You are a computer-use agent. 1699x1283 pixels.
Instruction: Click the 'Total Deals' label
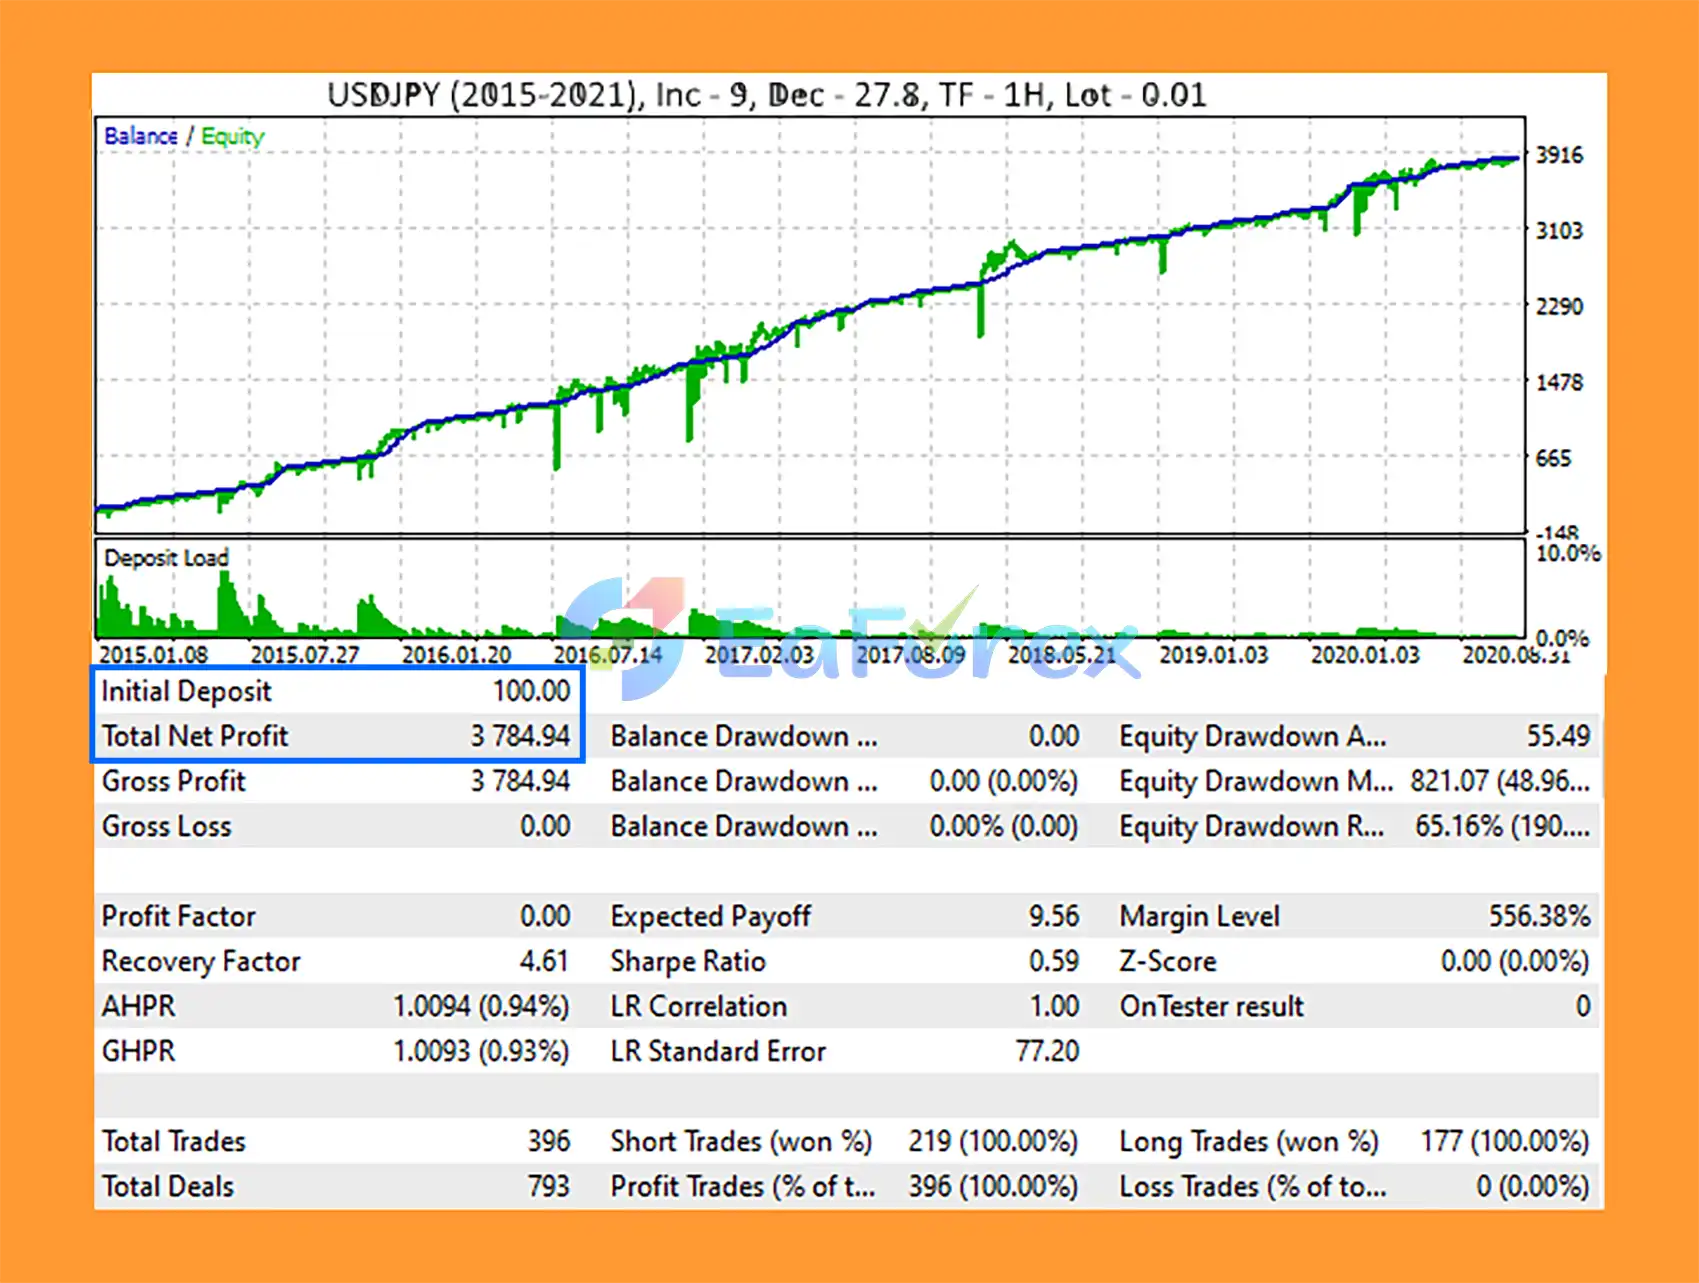coord(167,1186)
